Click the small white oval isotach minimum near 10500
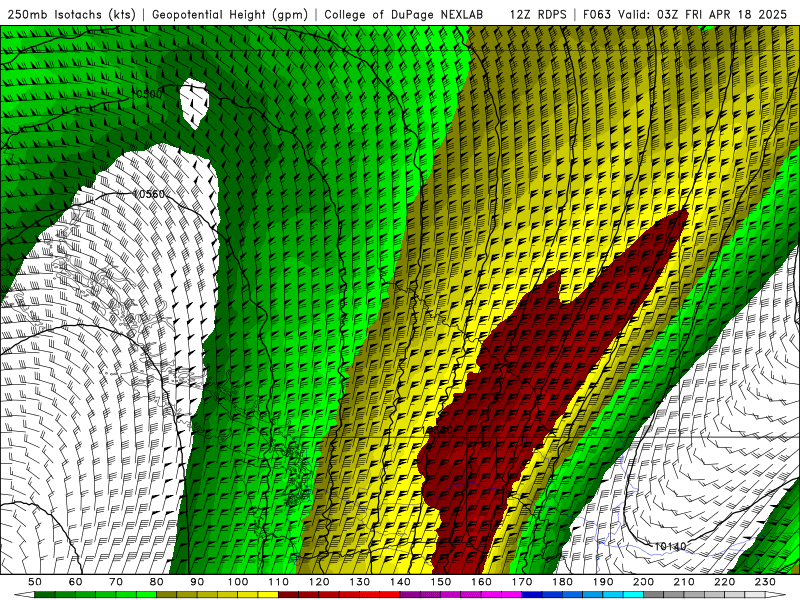The width and height of the screenshot is (800, 600). tap(194, 103)
